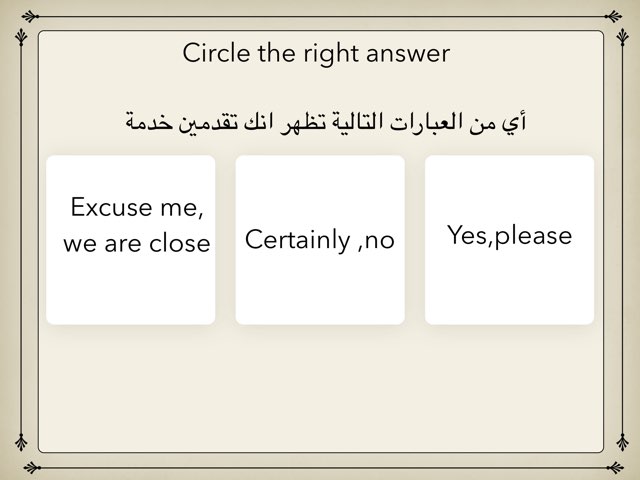Click the word "Circle" in the heading
The image size is (640, 480).
216,53
